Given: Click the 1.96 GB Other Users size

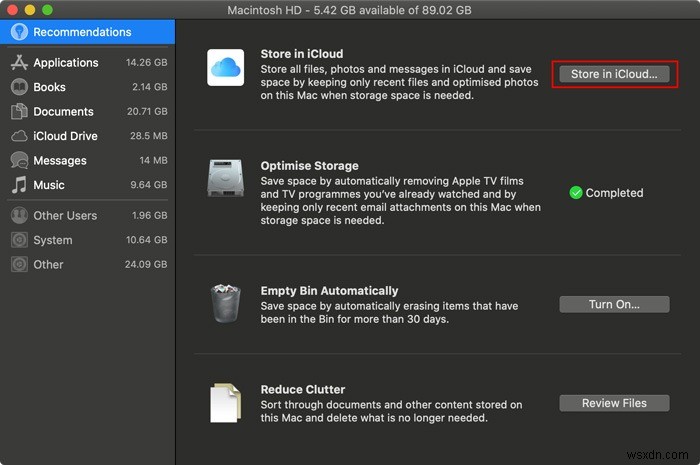Looking at the screenshot, I should 150,216.
